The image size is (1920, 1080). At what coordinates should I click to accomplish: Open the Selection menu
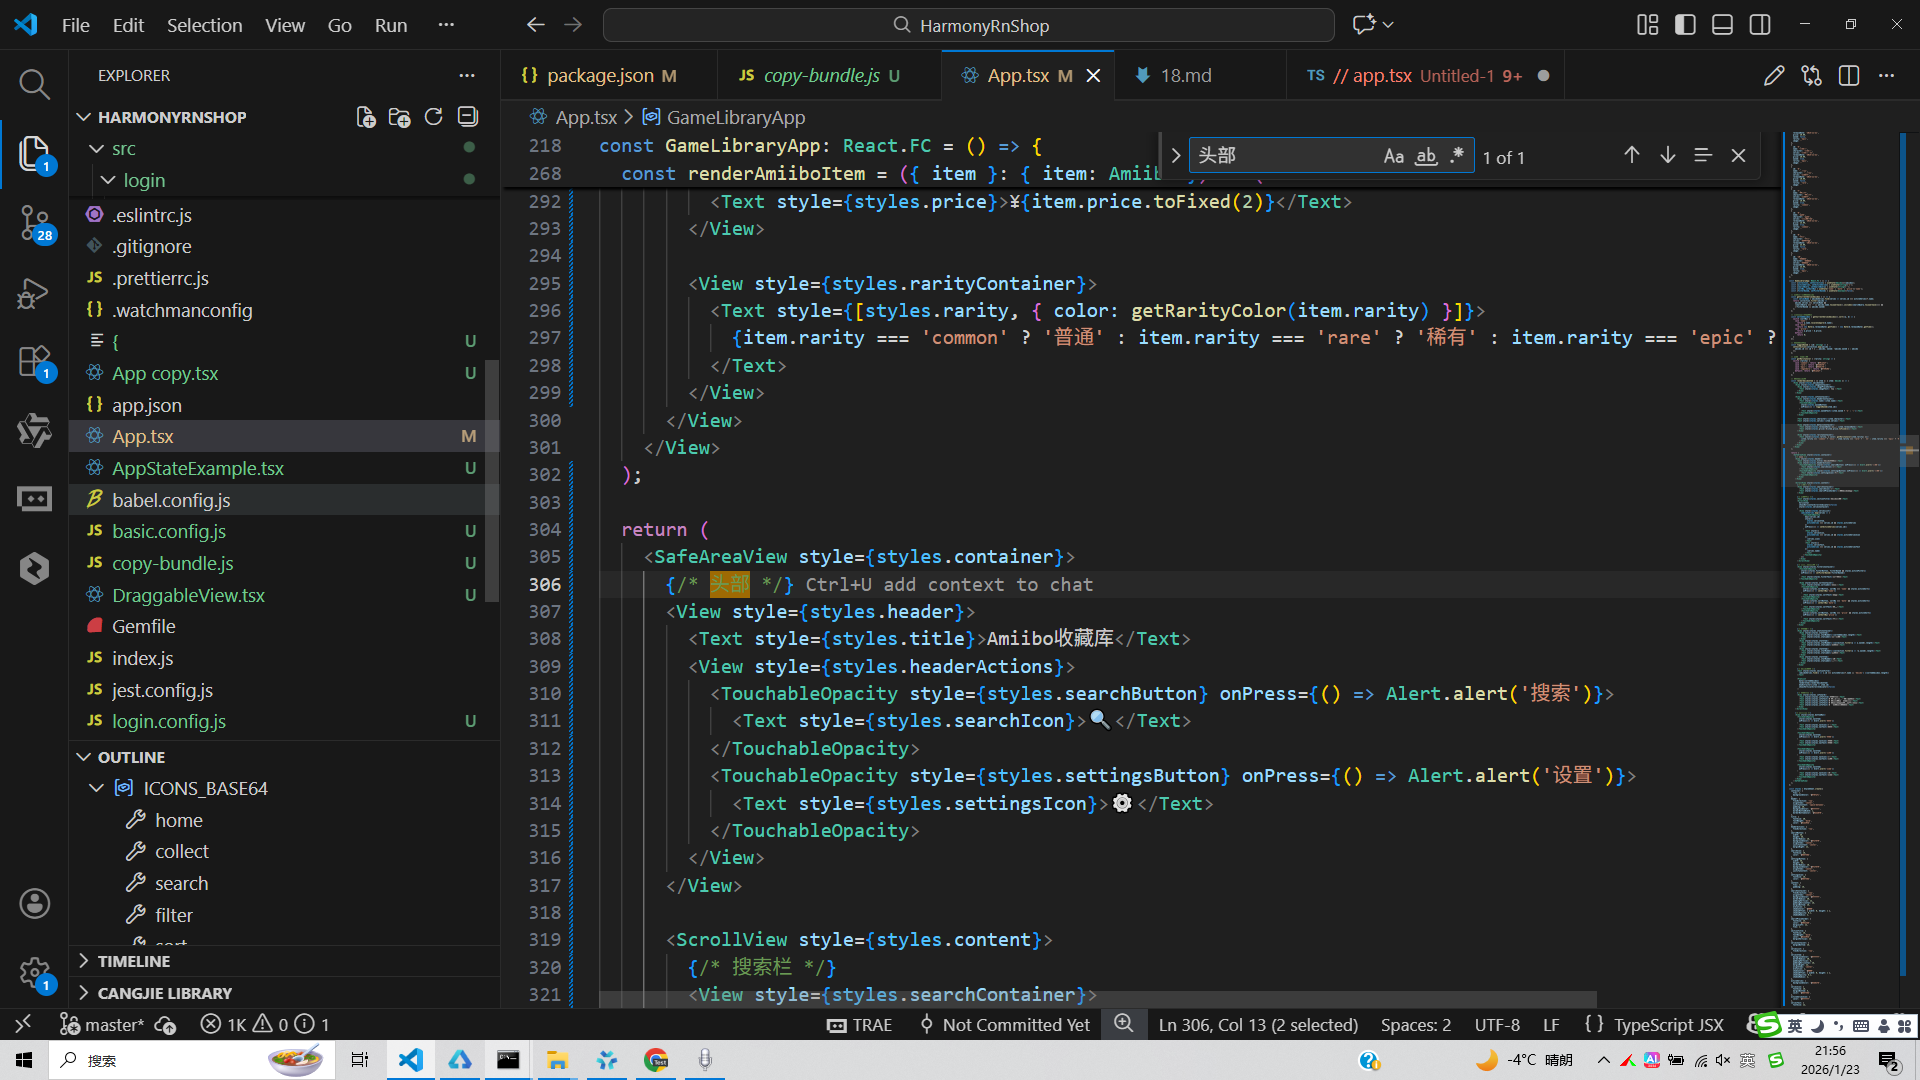(204, 25)
